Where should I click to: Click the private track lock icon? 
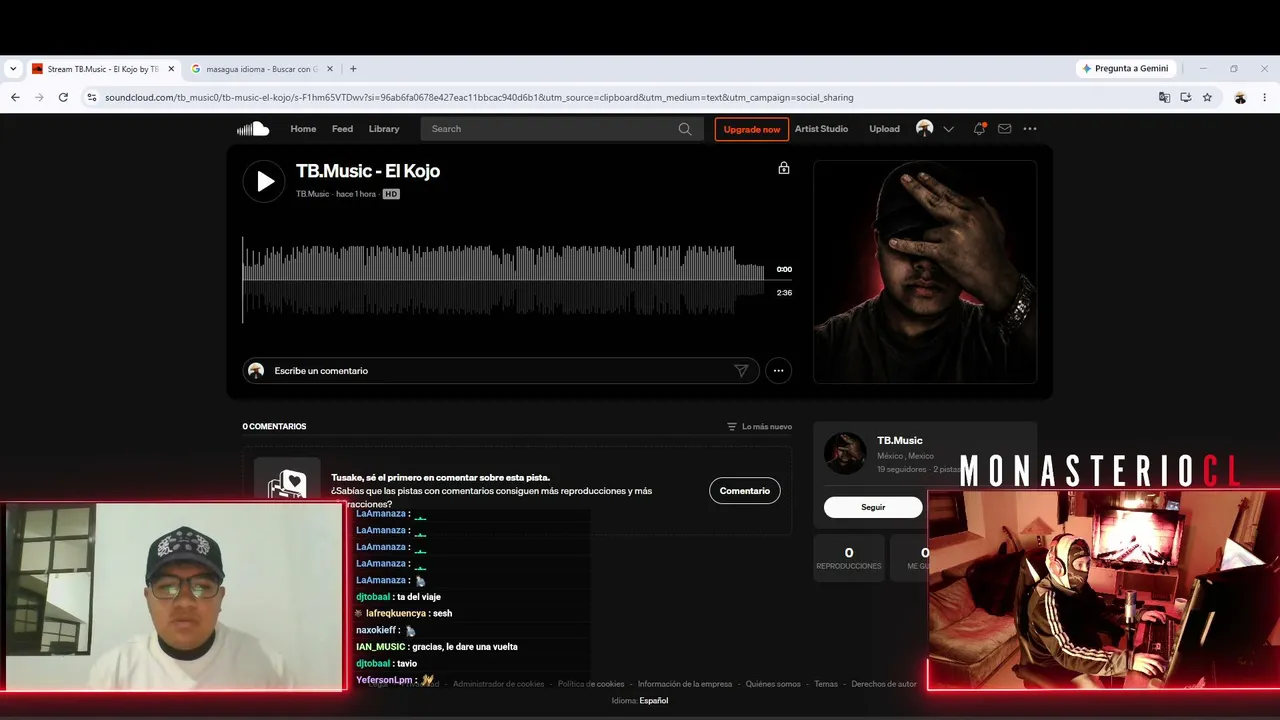point(784,168)
